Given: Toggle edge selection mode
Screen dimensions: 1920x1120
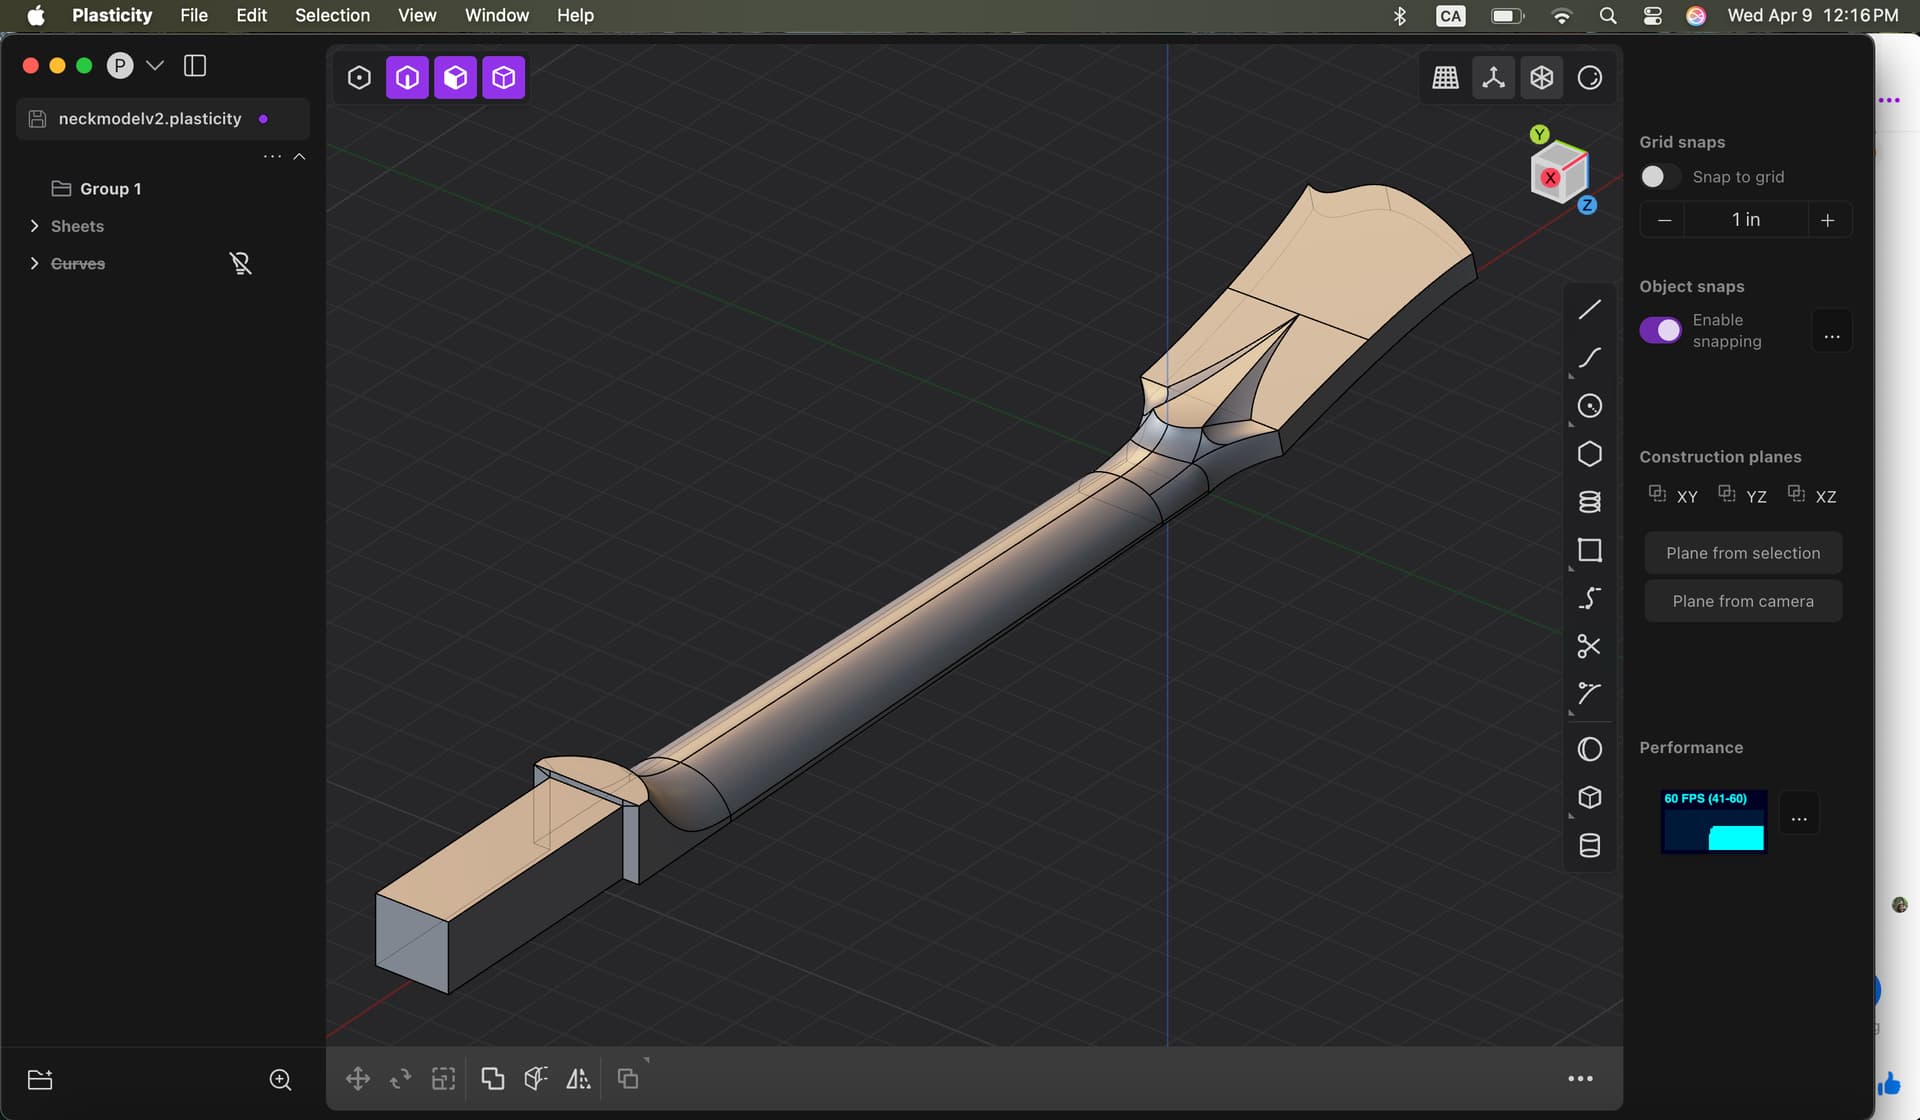Looking at the screenshot, I should 407,78.
